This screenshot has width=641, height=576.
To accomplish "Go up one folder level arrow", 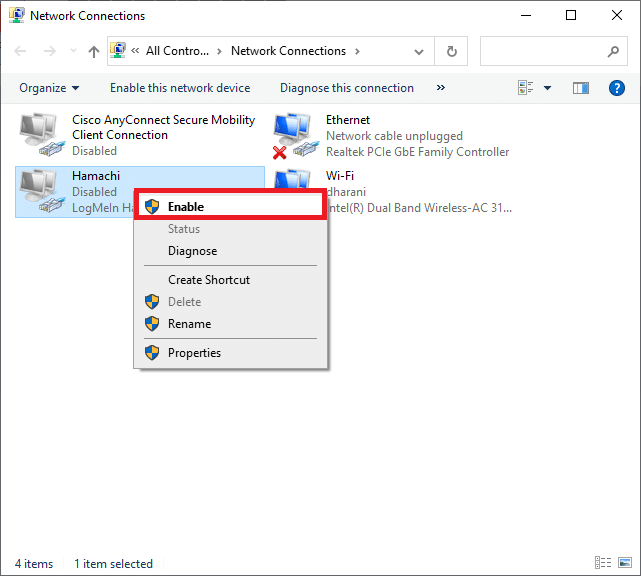I will pyautogui.click(x=94, y=51).
